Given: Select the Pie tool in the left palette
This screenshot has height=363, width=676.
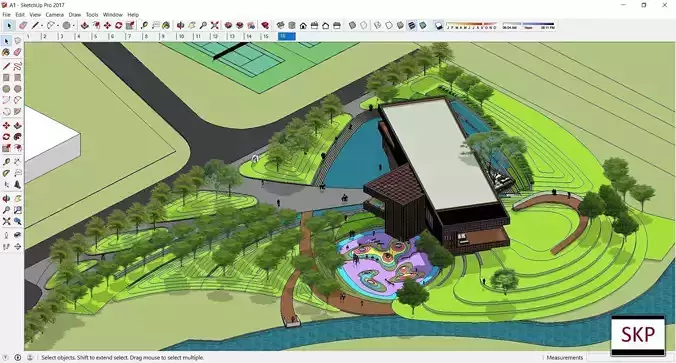Looking at the screenshot, I should click(x=17, y=112).
